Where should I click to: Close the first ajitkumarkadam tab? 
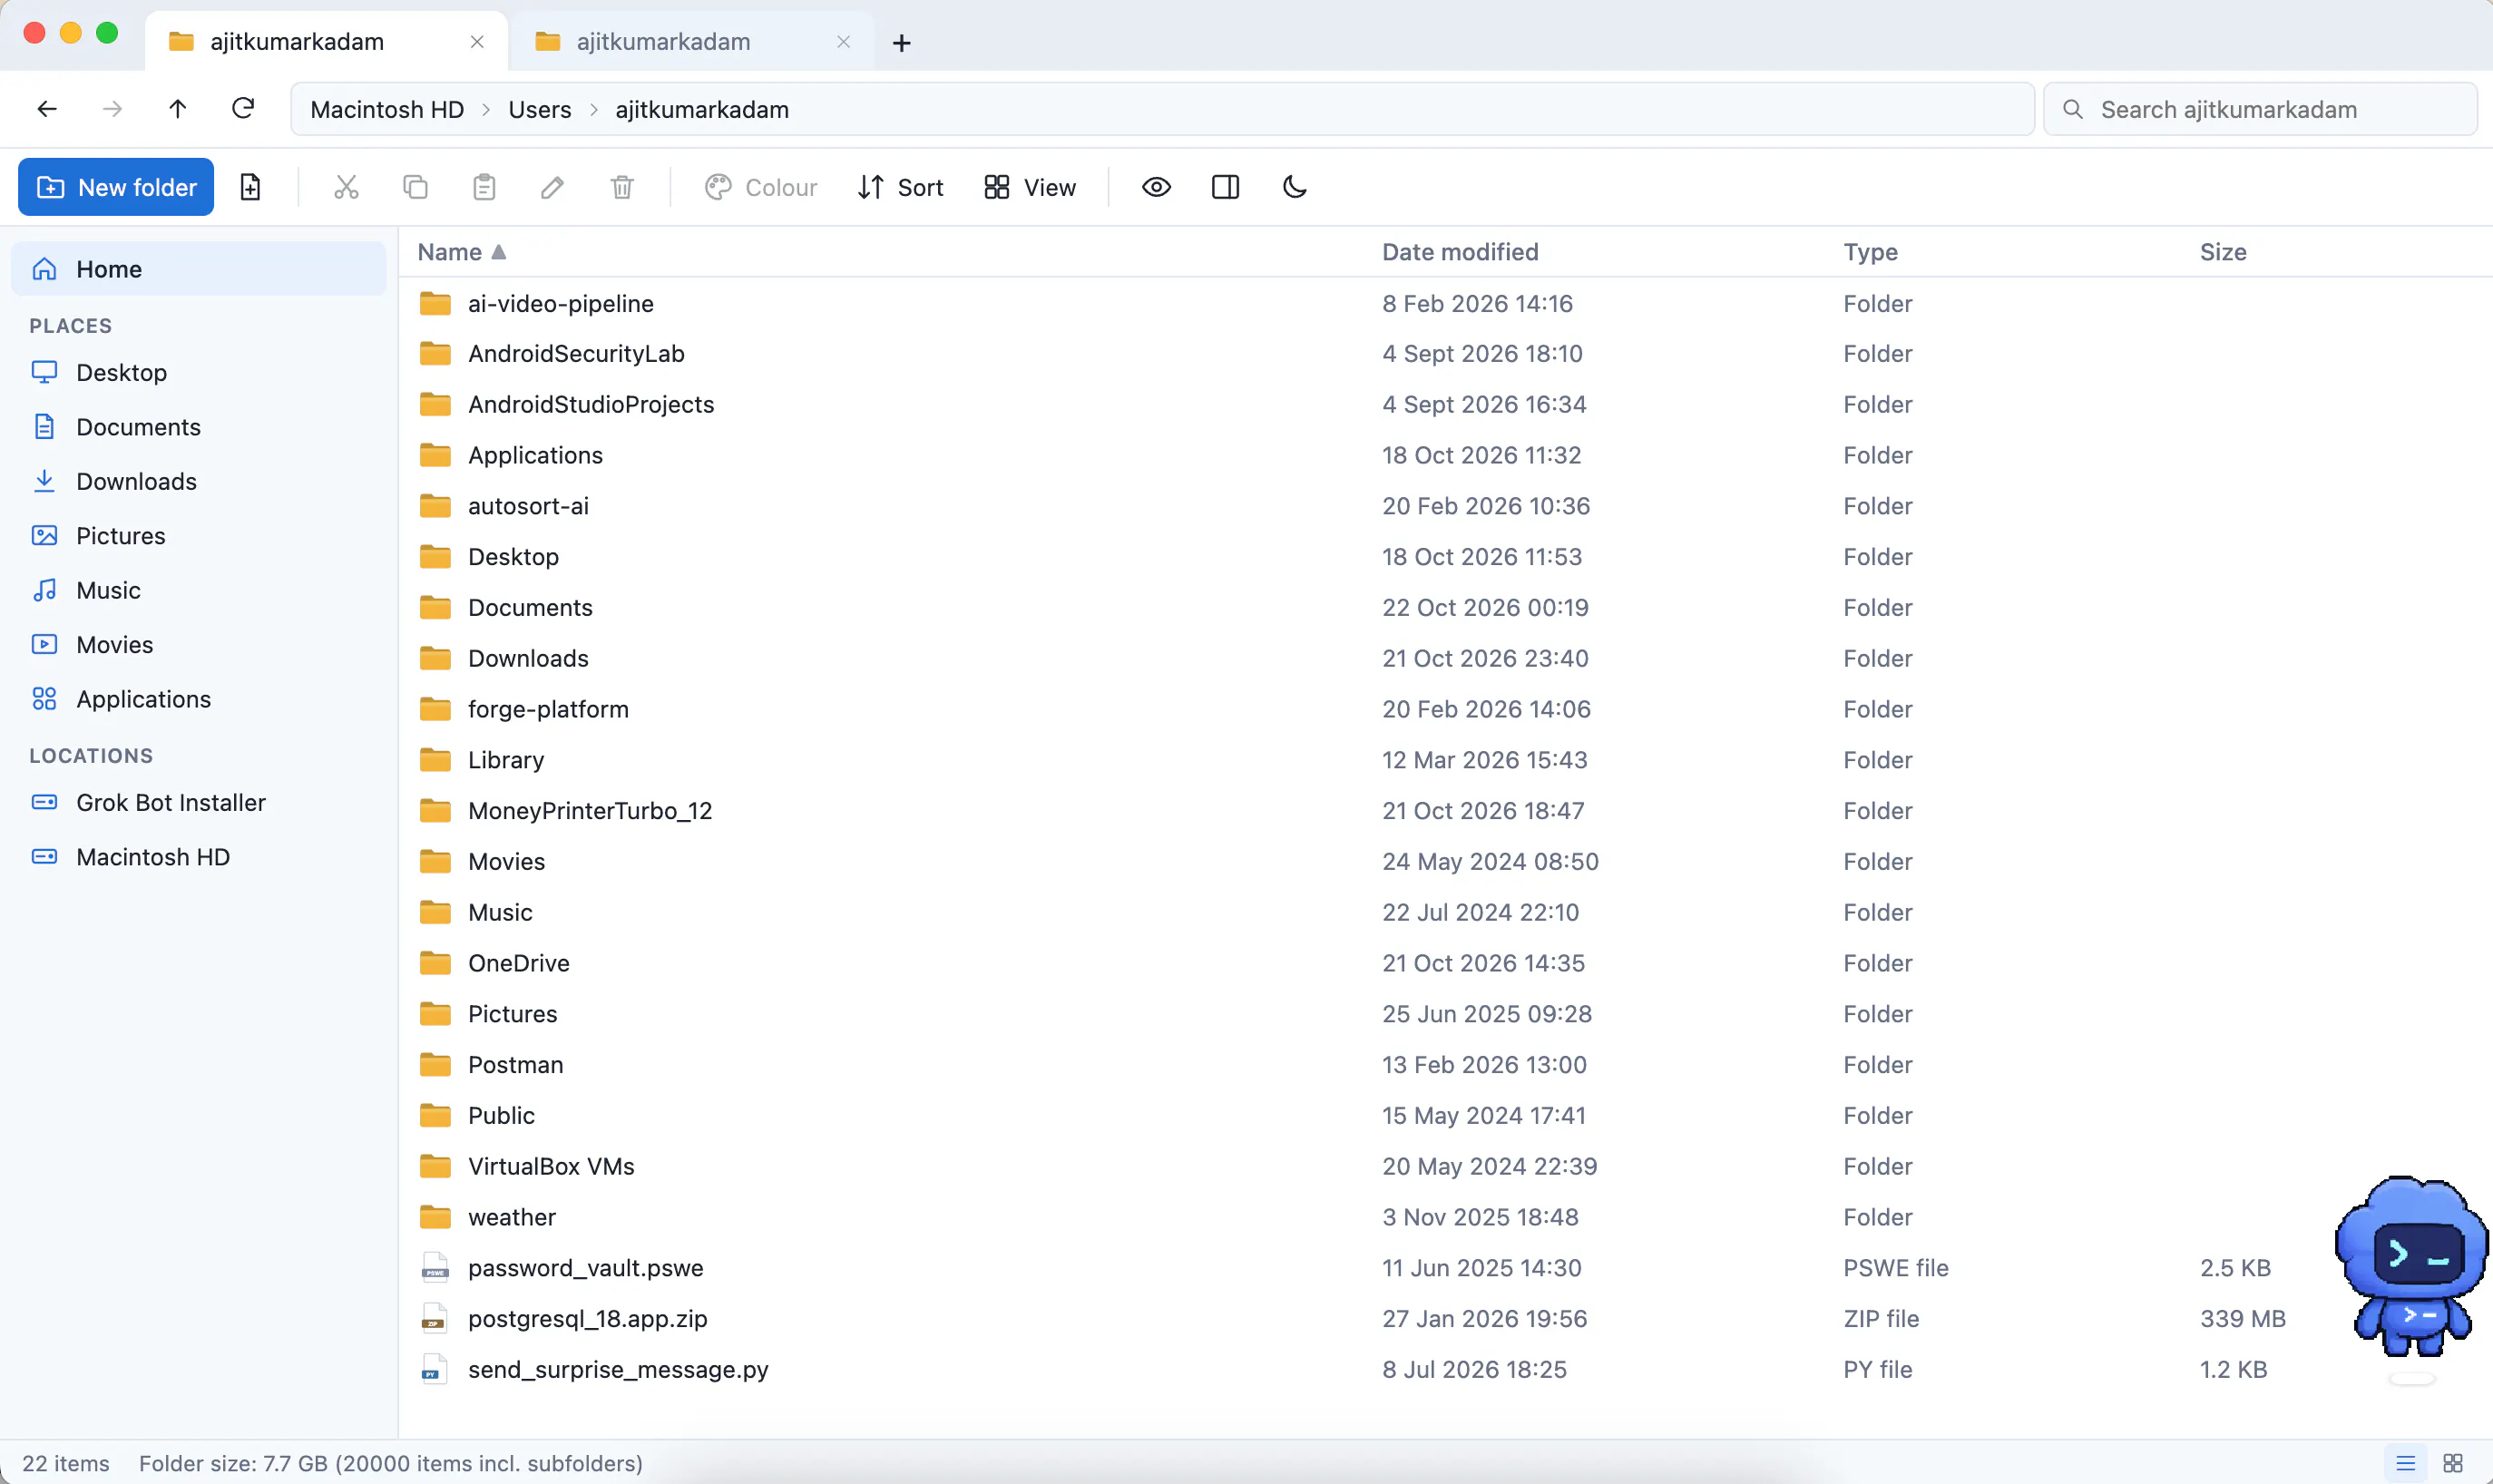(x=477, y=42)
